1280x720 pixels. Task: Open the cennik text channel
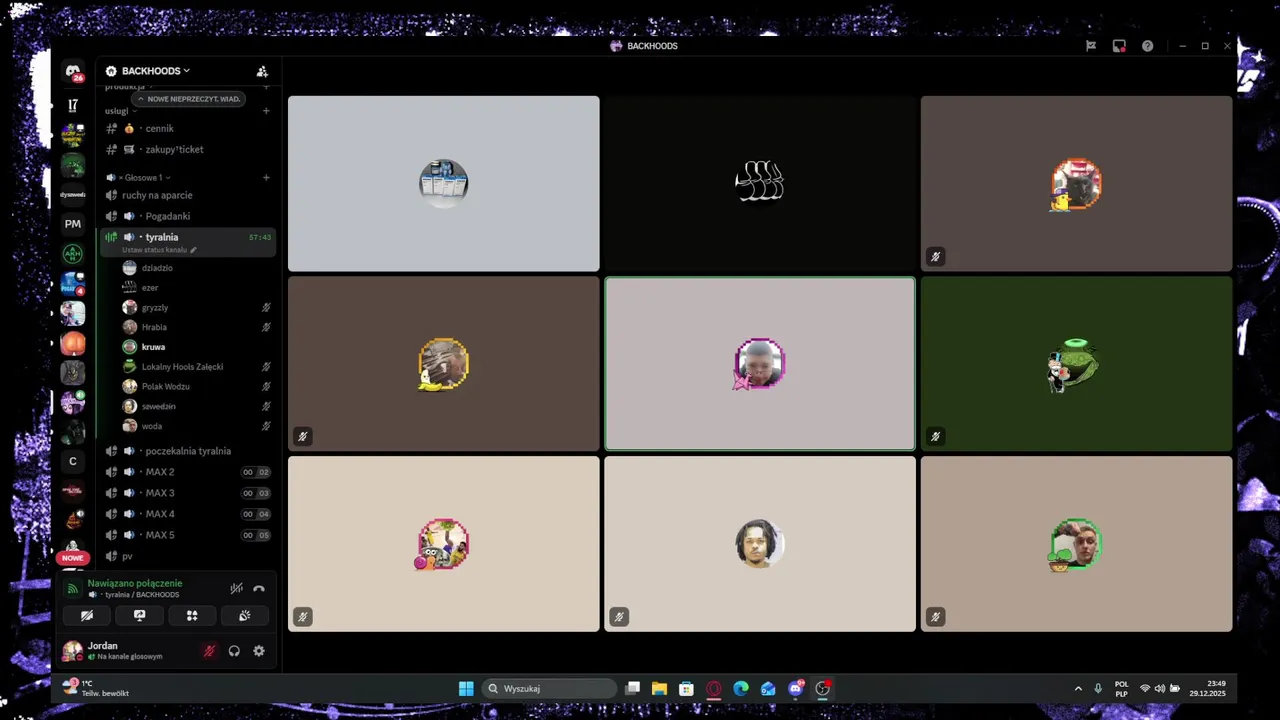(x=187, y=129)
